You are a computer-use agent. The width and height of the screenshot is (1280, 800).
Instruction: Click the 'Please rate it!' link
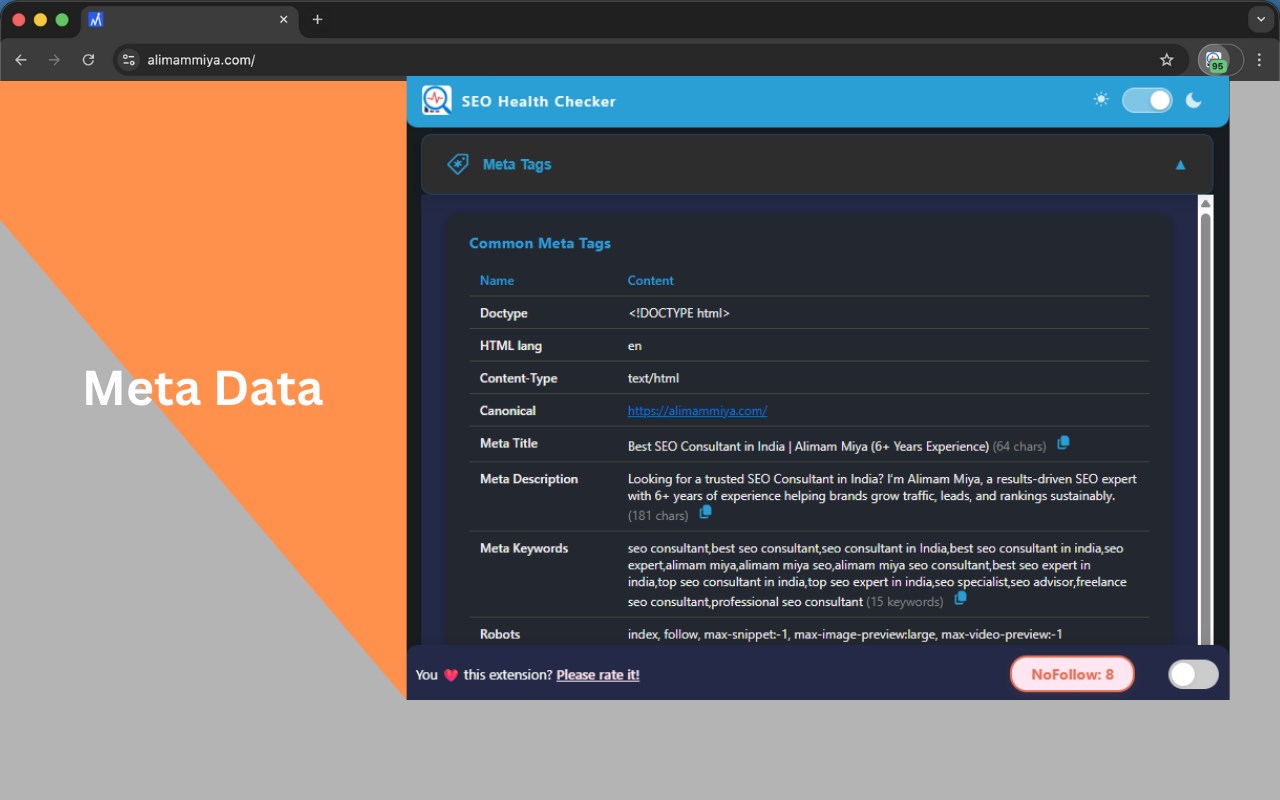coord(598,675)
